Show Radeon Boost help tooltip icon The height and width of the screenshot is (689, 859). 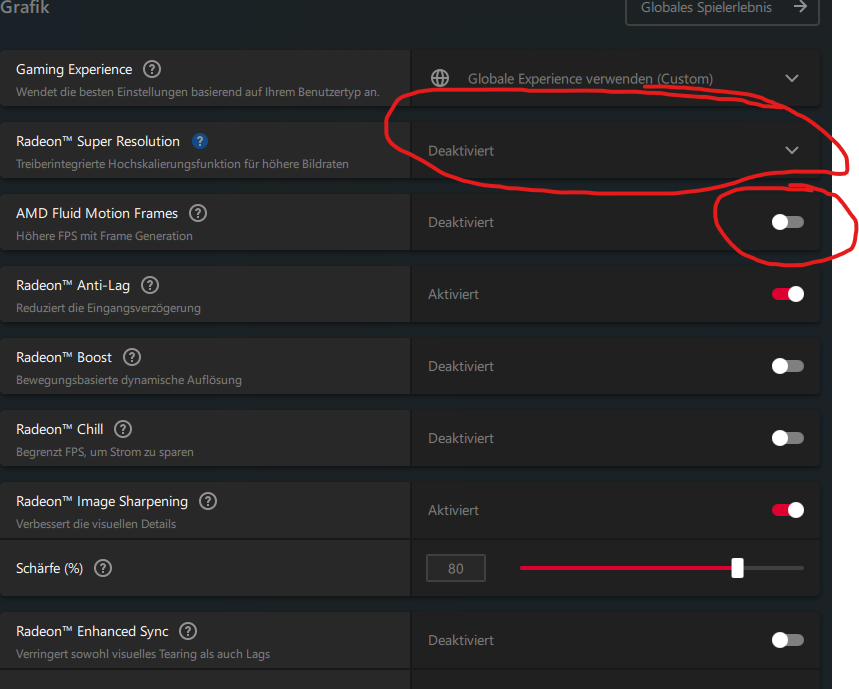click(x=132, y=357)
